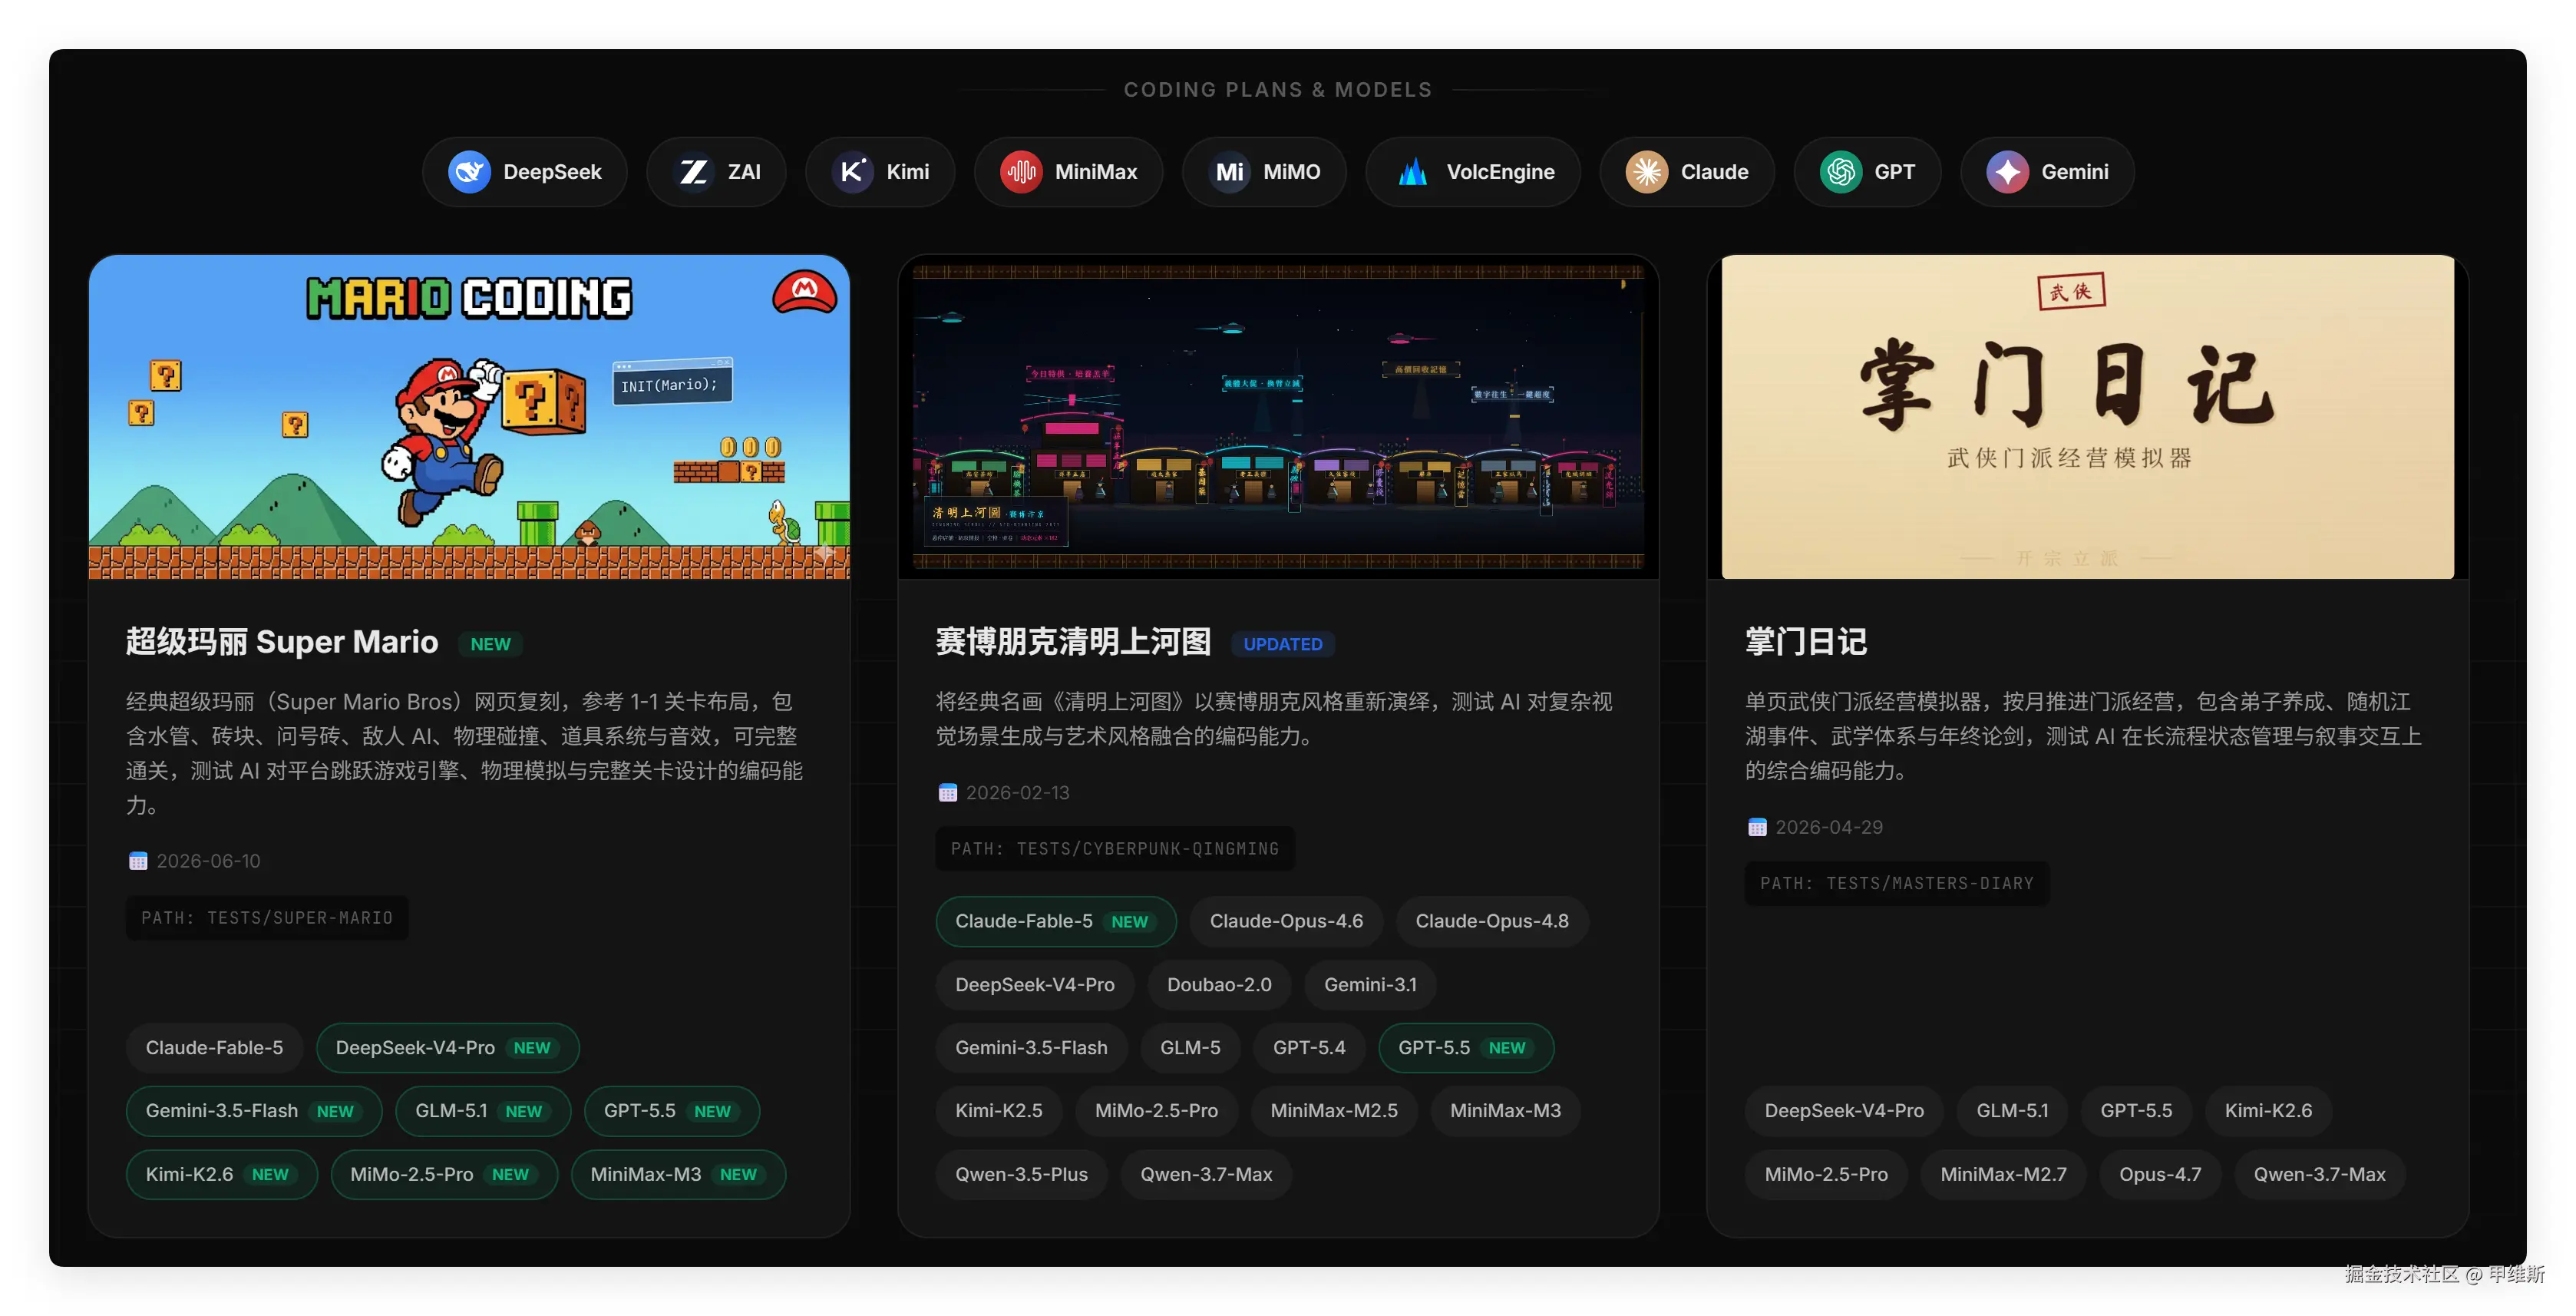Click the calendar icon beside 2026-02-13
2576x1316 pixels.
(x=948, y=793)
